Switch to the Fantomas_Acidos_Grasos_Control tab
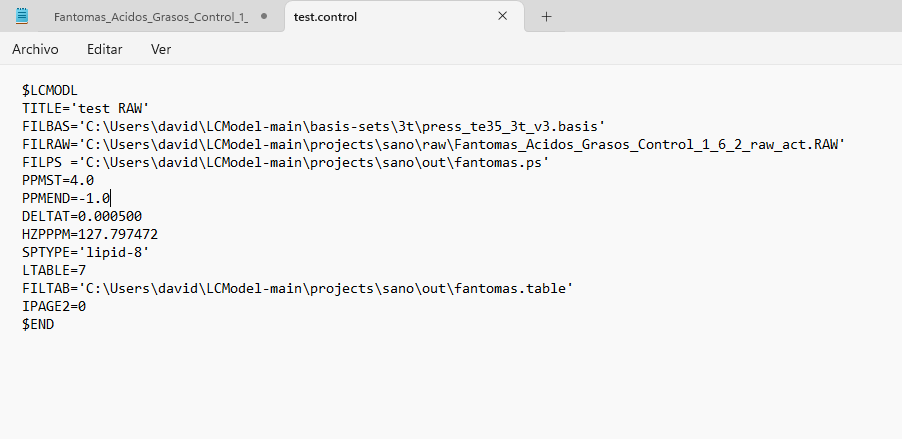The height and width of the screenshot is (439, 902). [150, 17]
